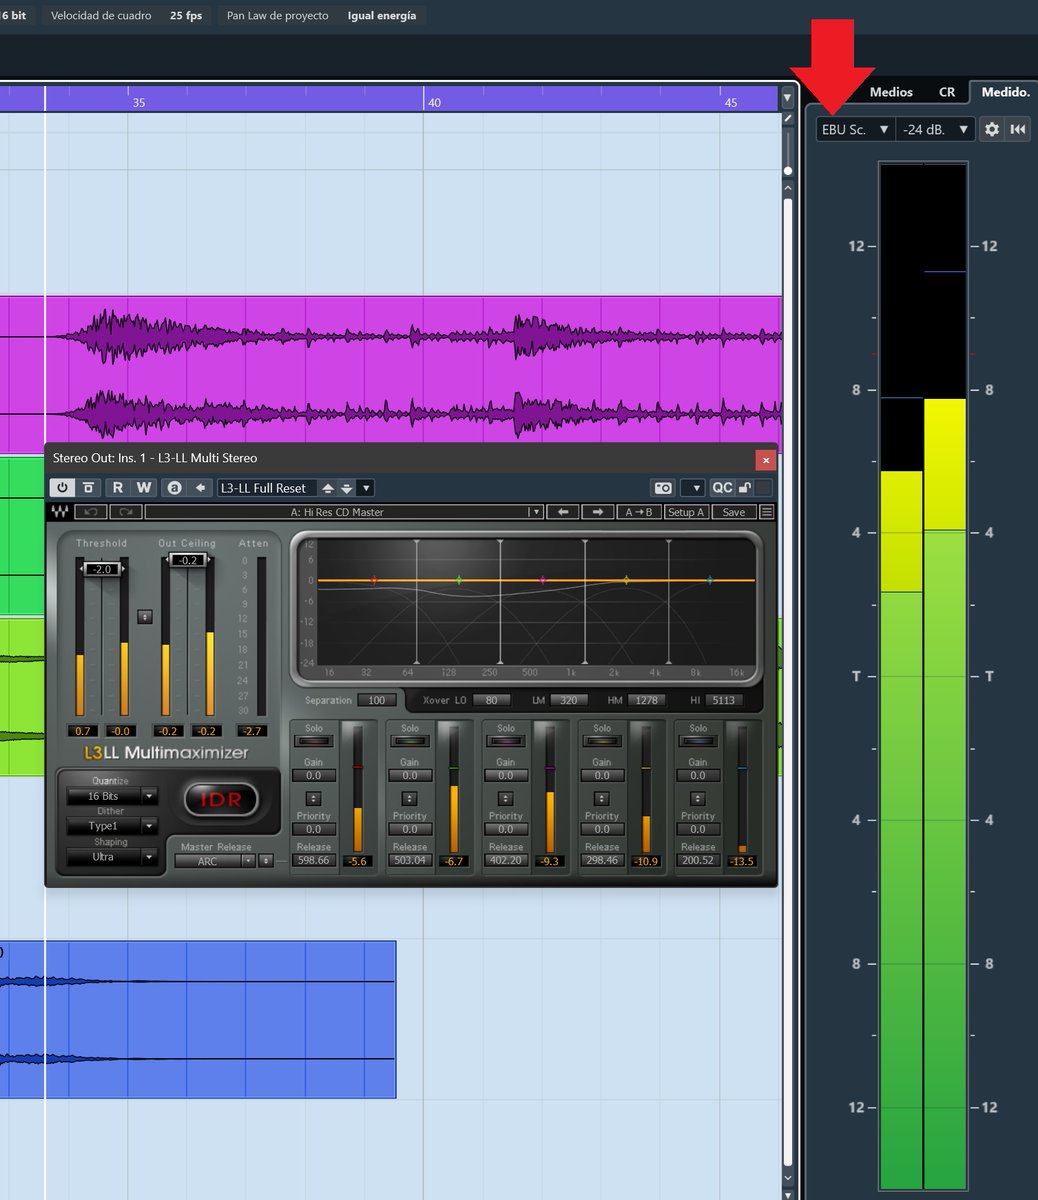This screenshot has height=1200, width=1038.
Task: Click the Igual energía pan law value
Action: [x=382, y=16]
